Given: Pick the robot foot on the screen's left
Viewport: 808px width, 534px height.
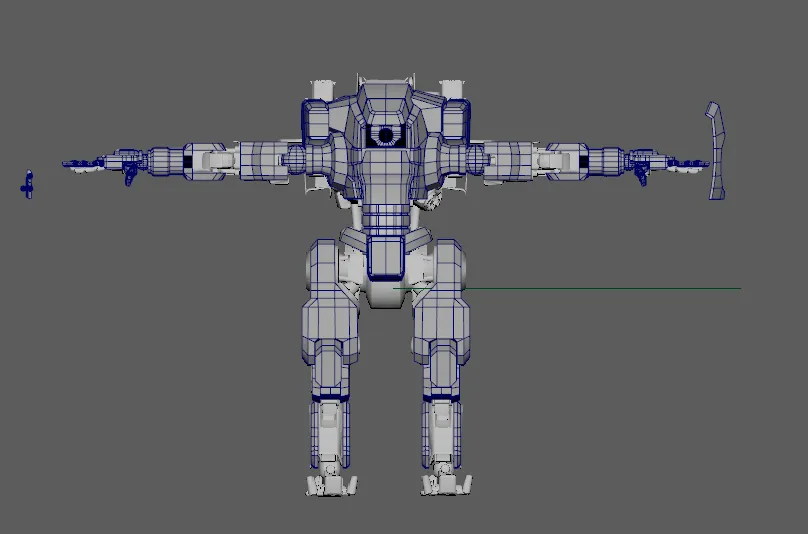Looking at the screenshot, I should pos(331,483).
